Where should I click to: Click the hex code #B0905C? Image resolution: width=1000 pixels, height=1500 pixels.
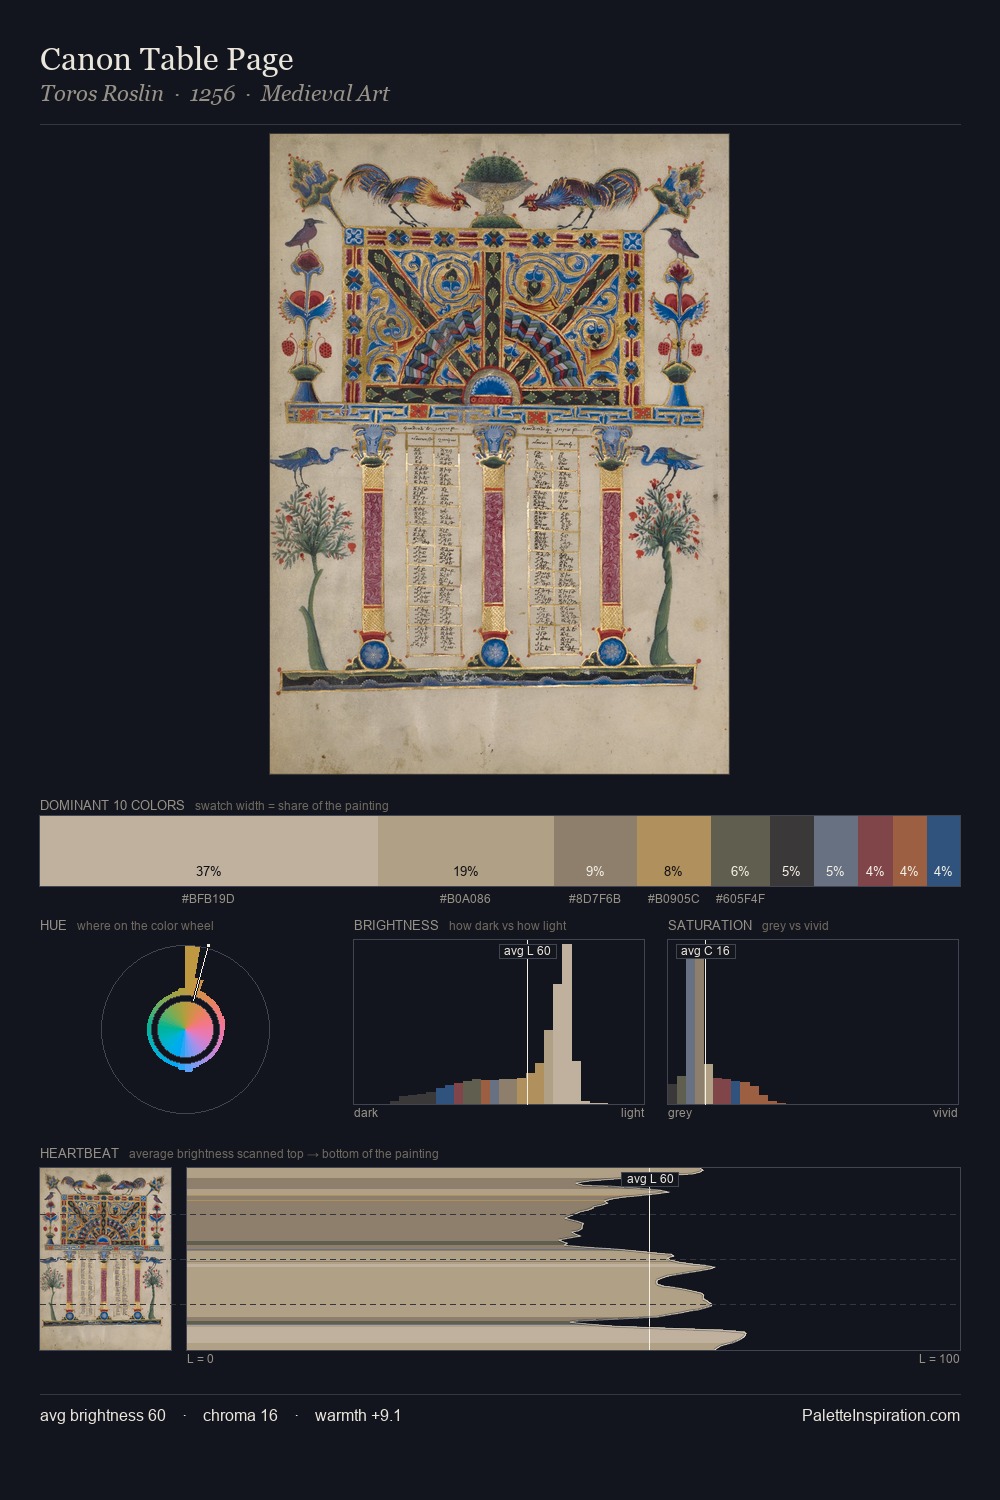673,899
